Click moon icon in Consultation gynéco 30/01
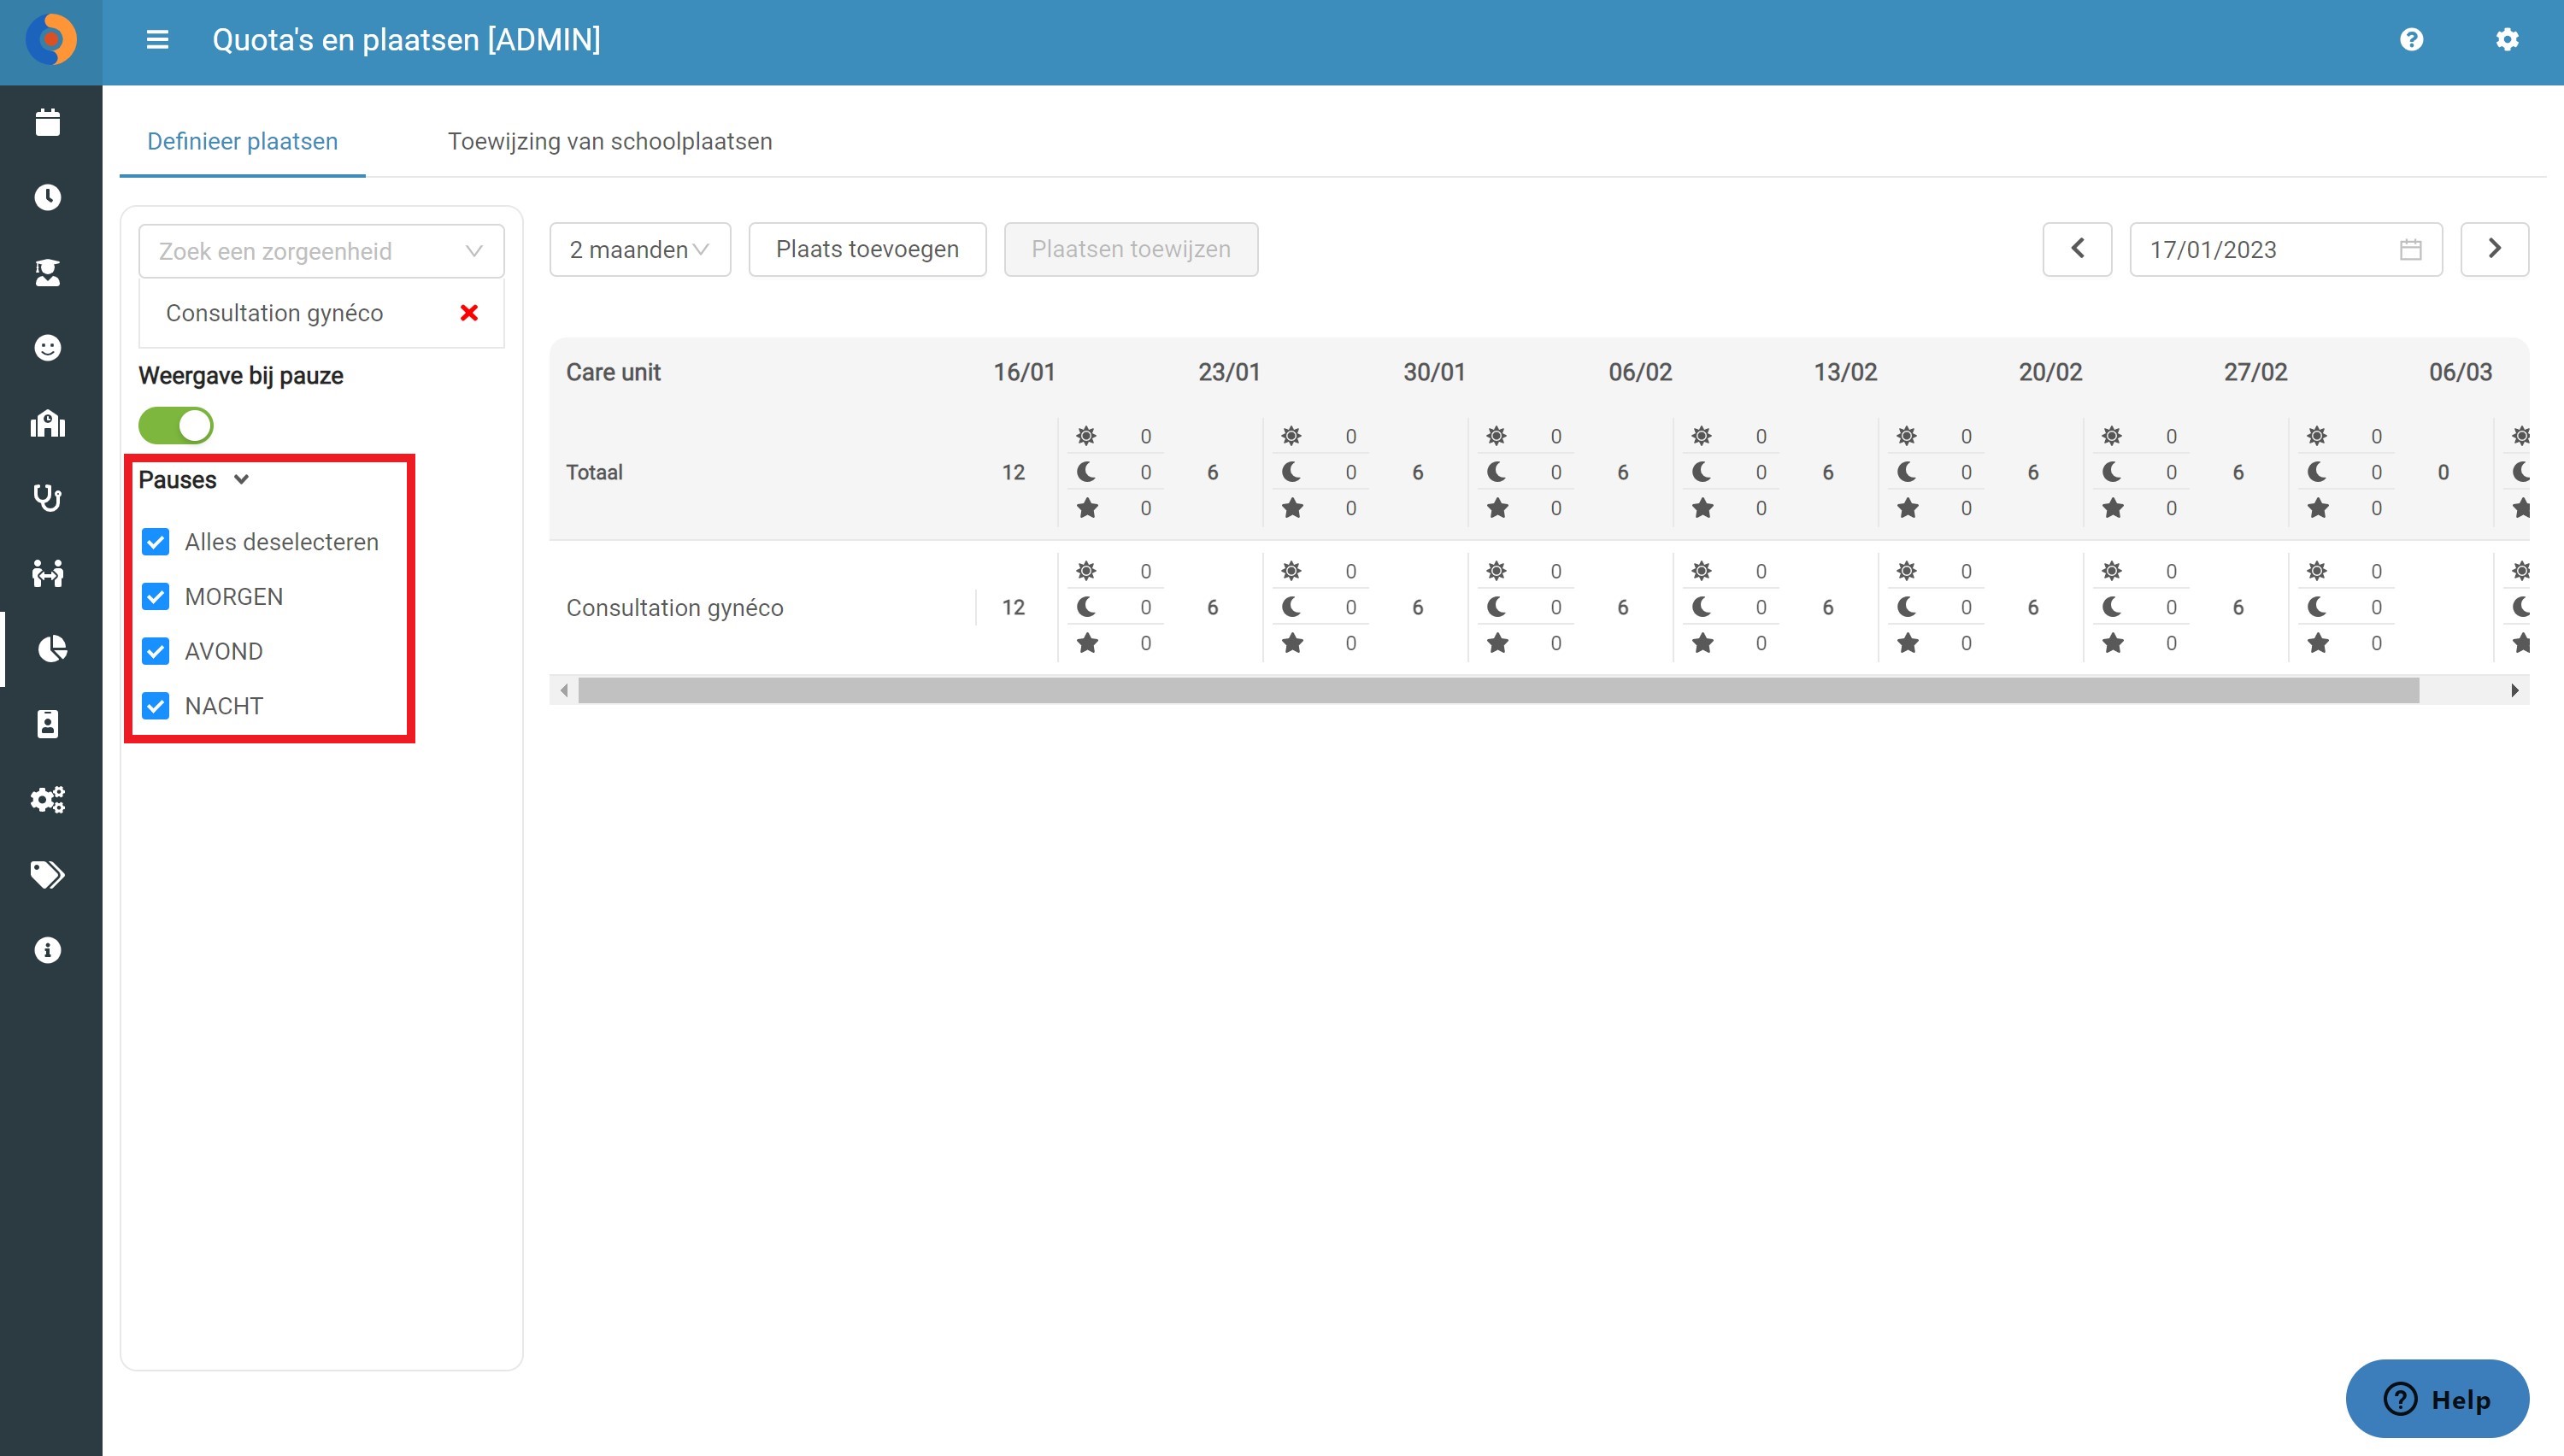 [1497, 607]
